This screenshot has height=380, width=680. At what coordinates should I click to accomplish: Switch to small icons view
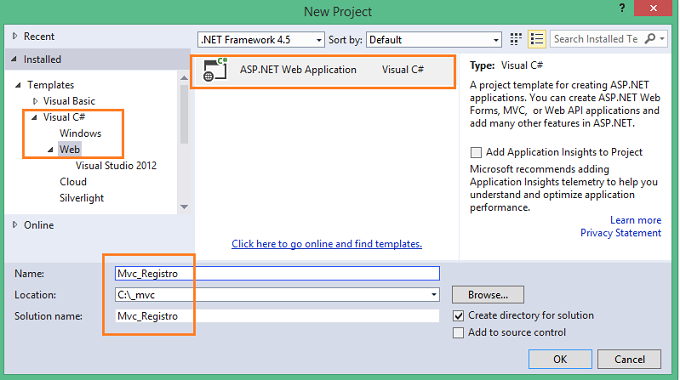pyautogui.click(x=515, y=39)
